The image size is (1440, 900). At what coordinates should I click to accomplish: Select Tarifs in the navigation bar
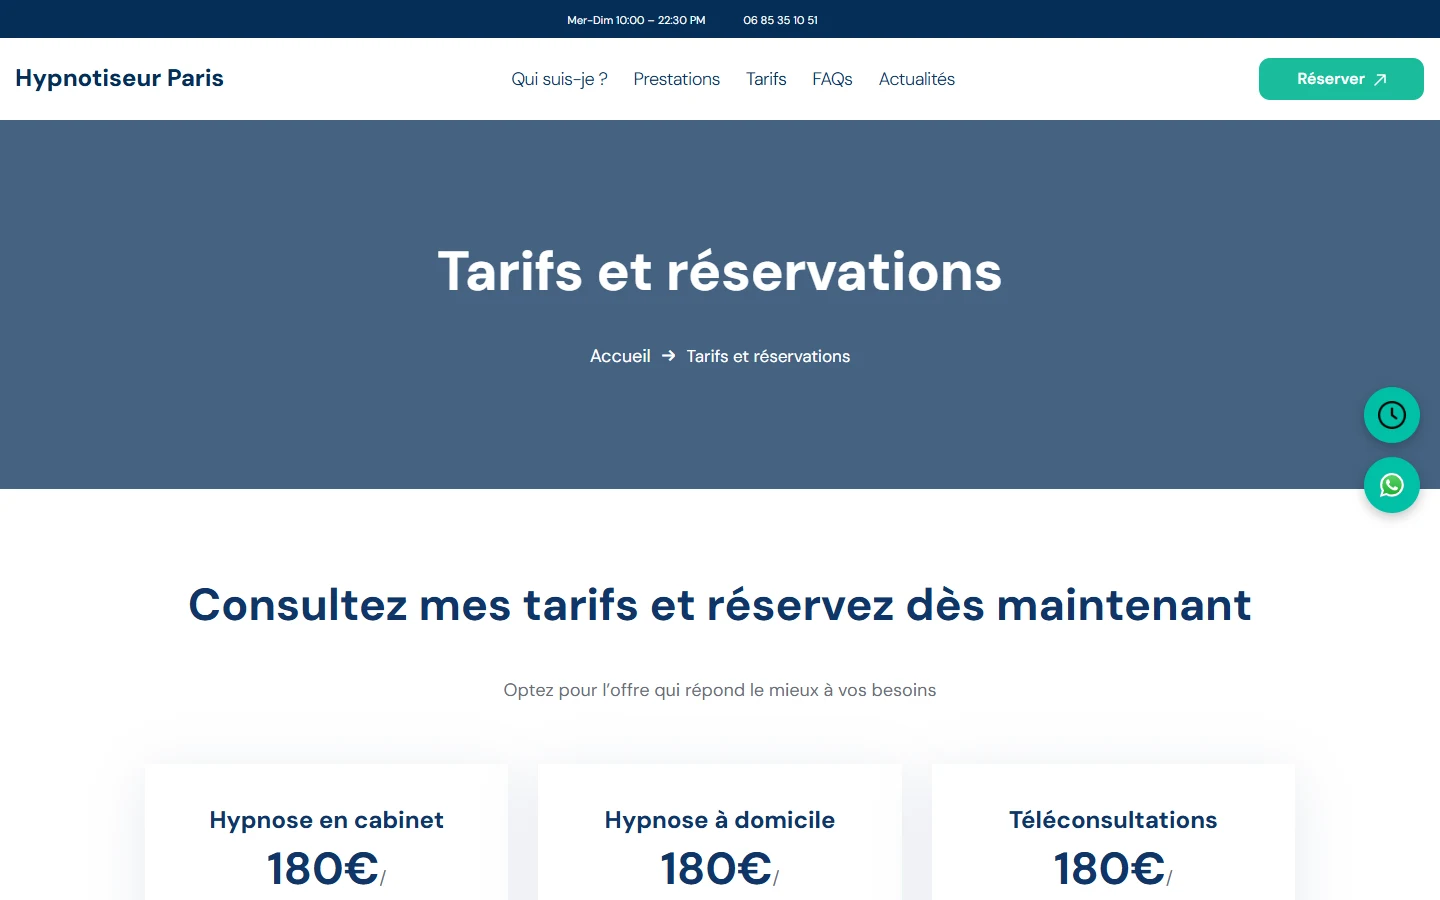click(x=766, y=79)
